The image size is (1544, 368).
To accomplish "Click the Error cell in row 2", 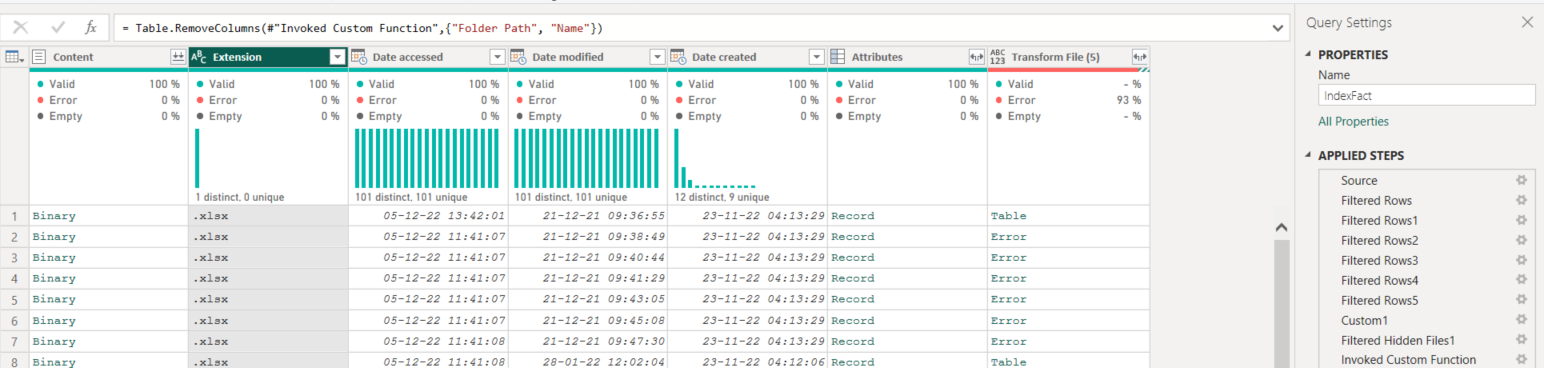I will [1068, 237].
